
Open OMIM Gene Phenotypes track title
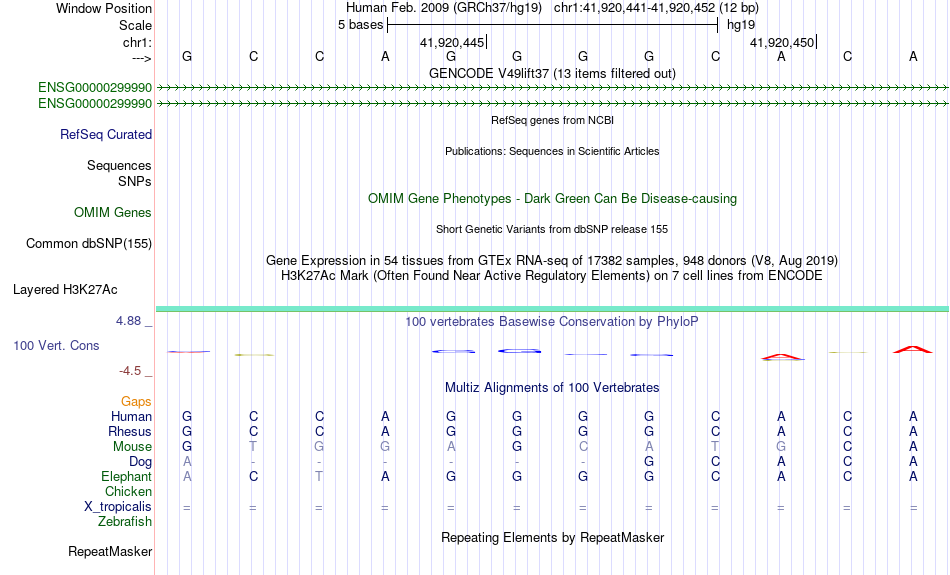552,199
